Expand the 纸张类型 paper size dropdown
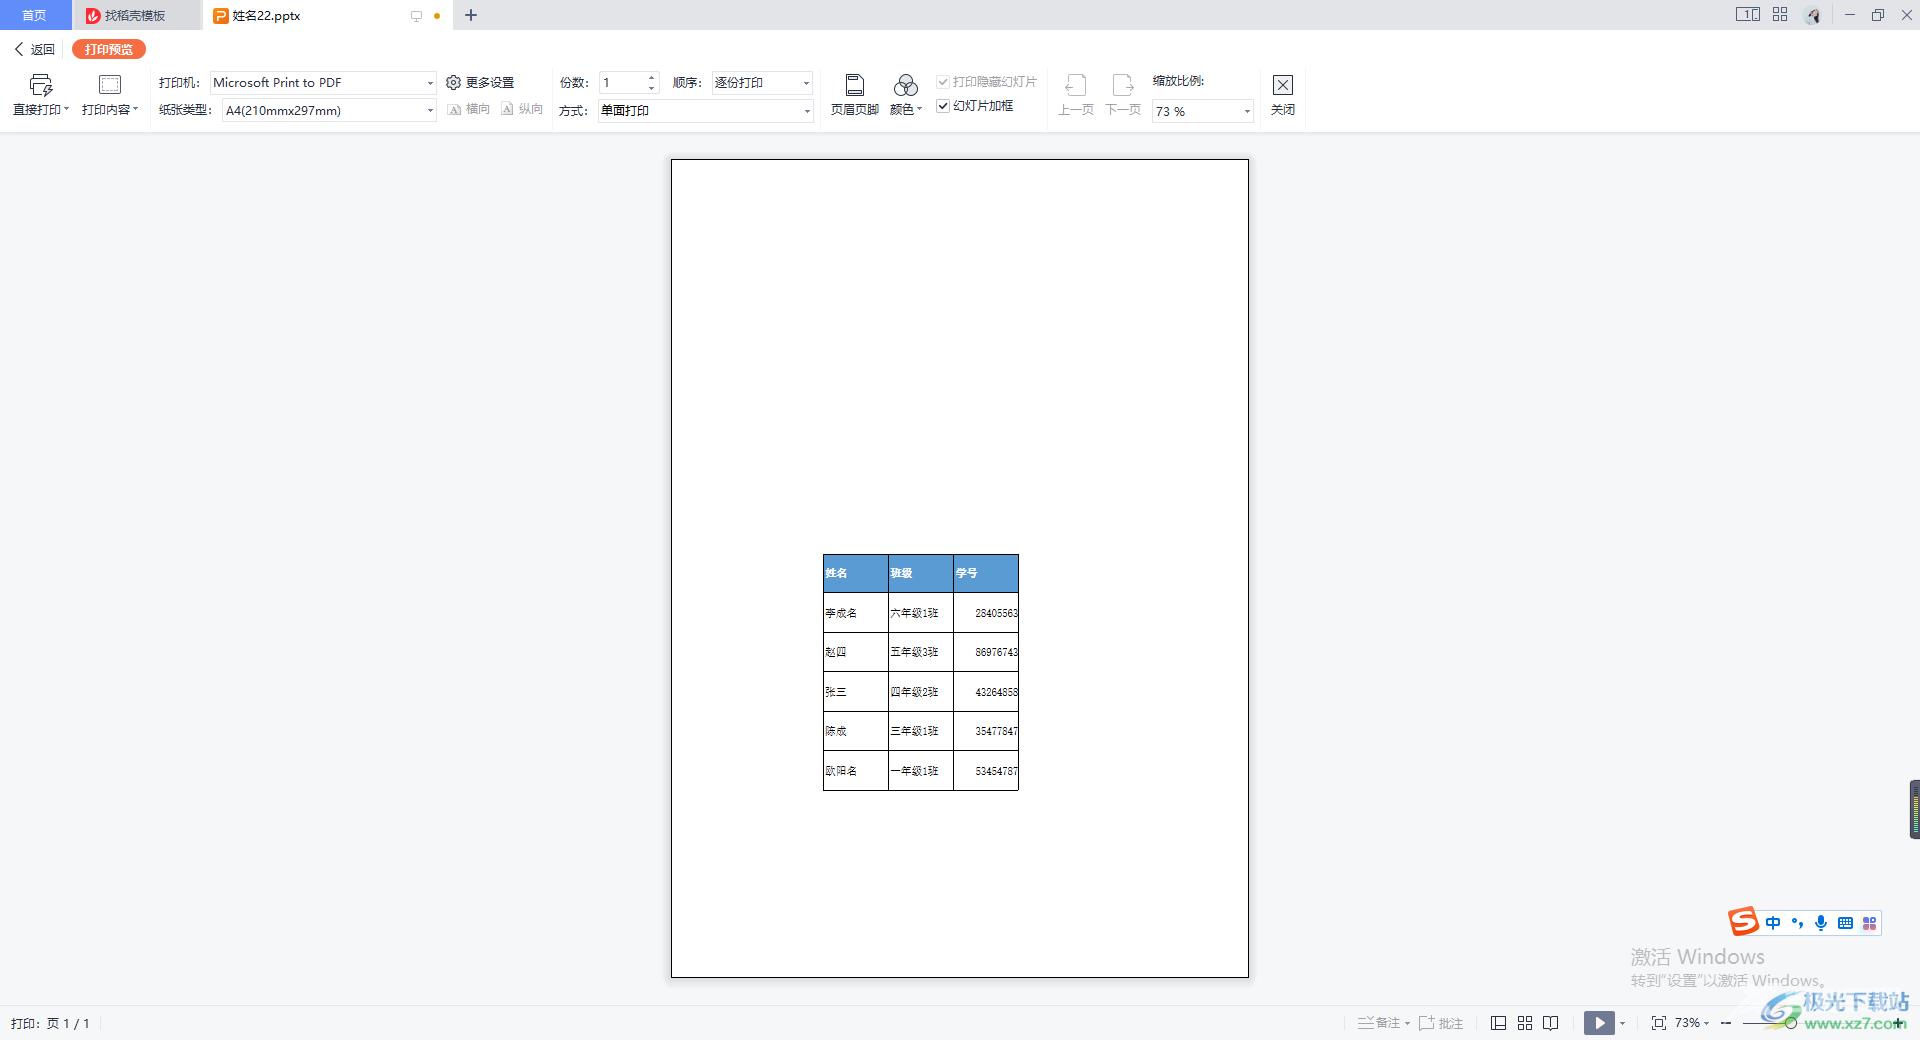 click(x=430, y=110)
